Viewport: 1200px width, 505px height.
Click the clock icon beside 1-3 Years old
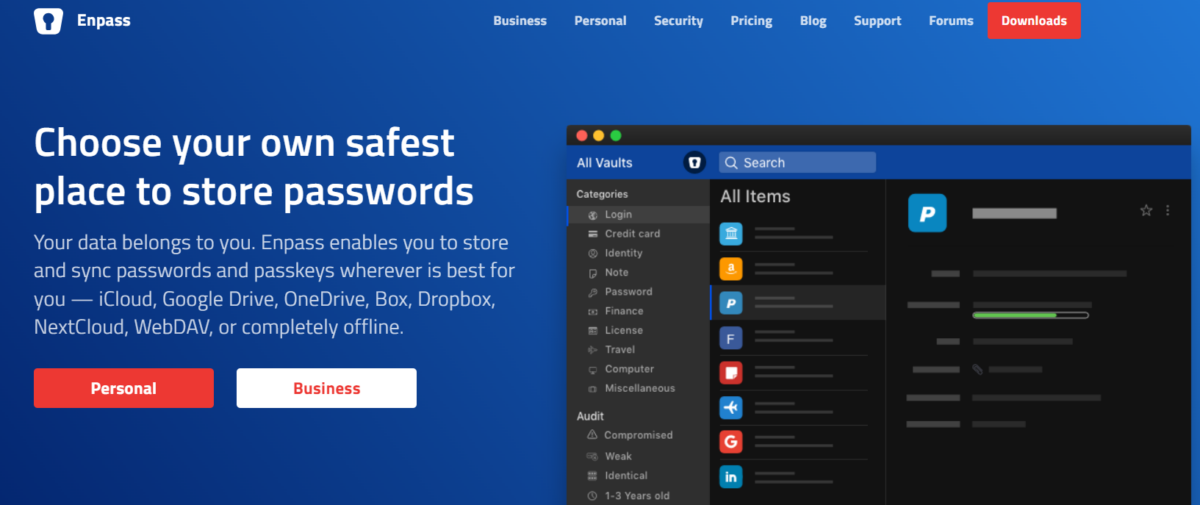click(x=593, y=496)
